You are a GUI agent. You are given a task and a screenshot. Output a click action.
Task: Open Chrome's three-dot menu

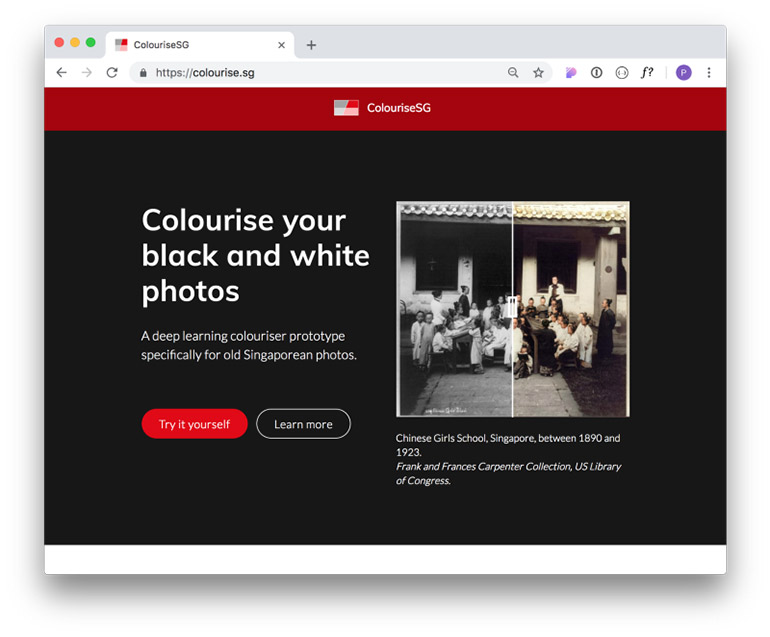click(x=709, y=73)
